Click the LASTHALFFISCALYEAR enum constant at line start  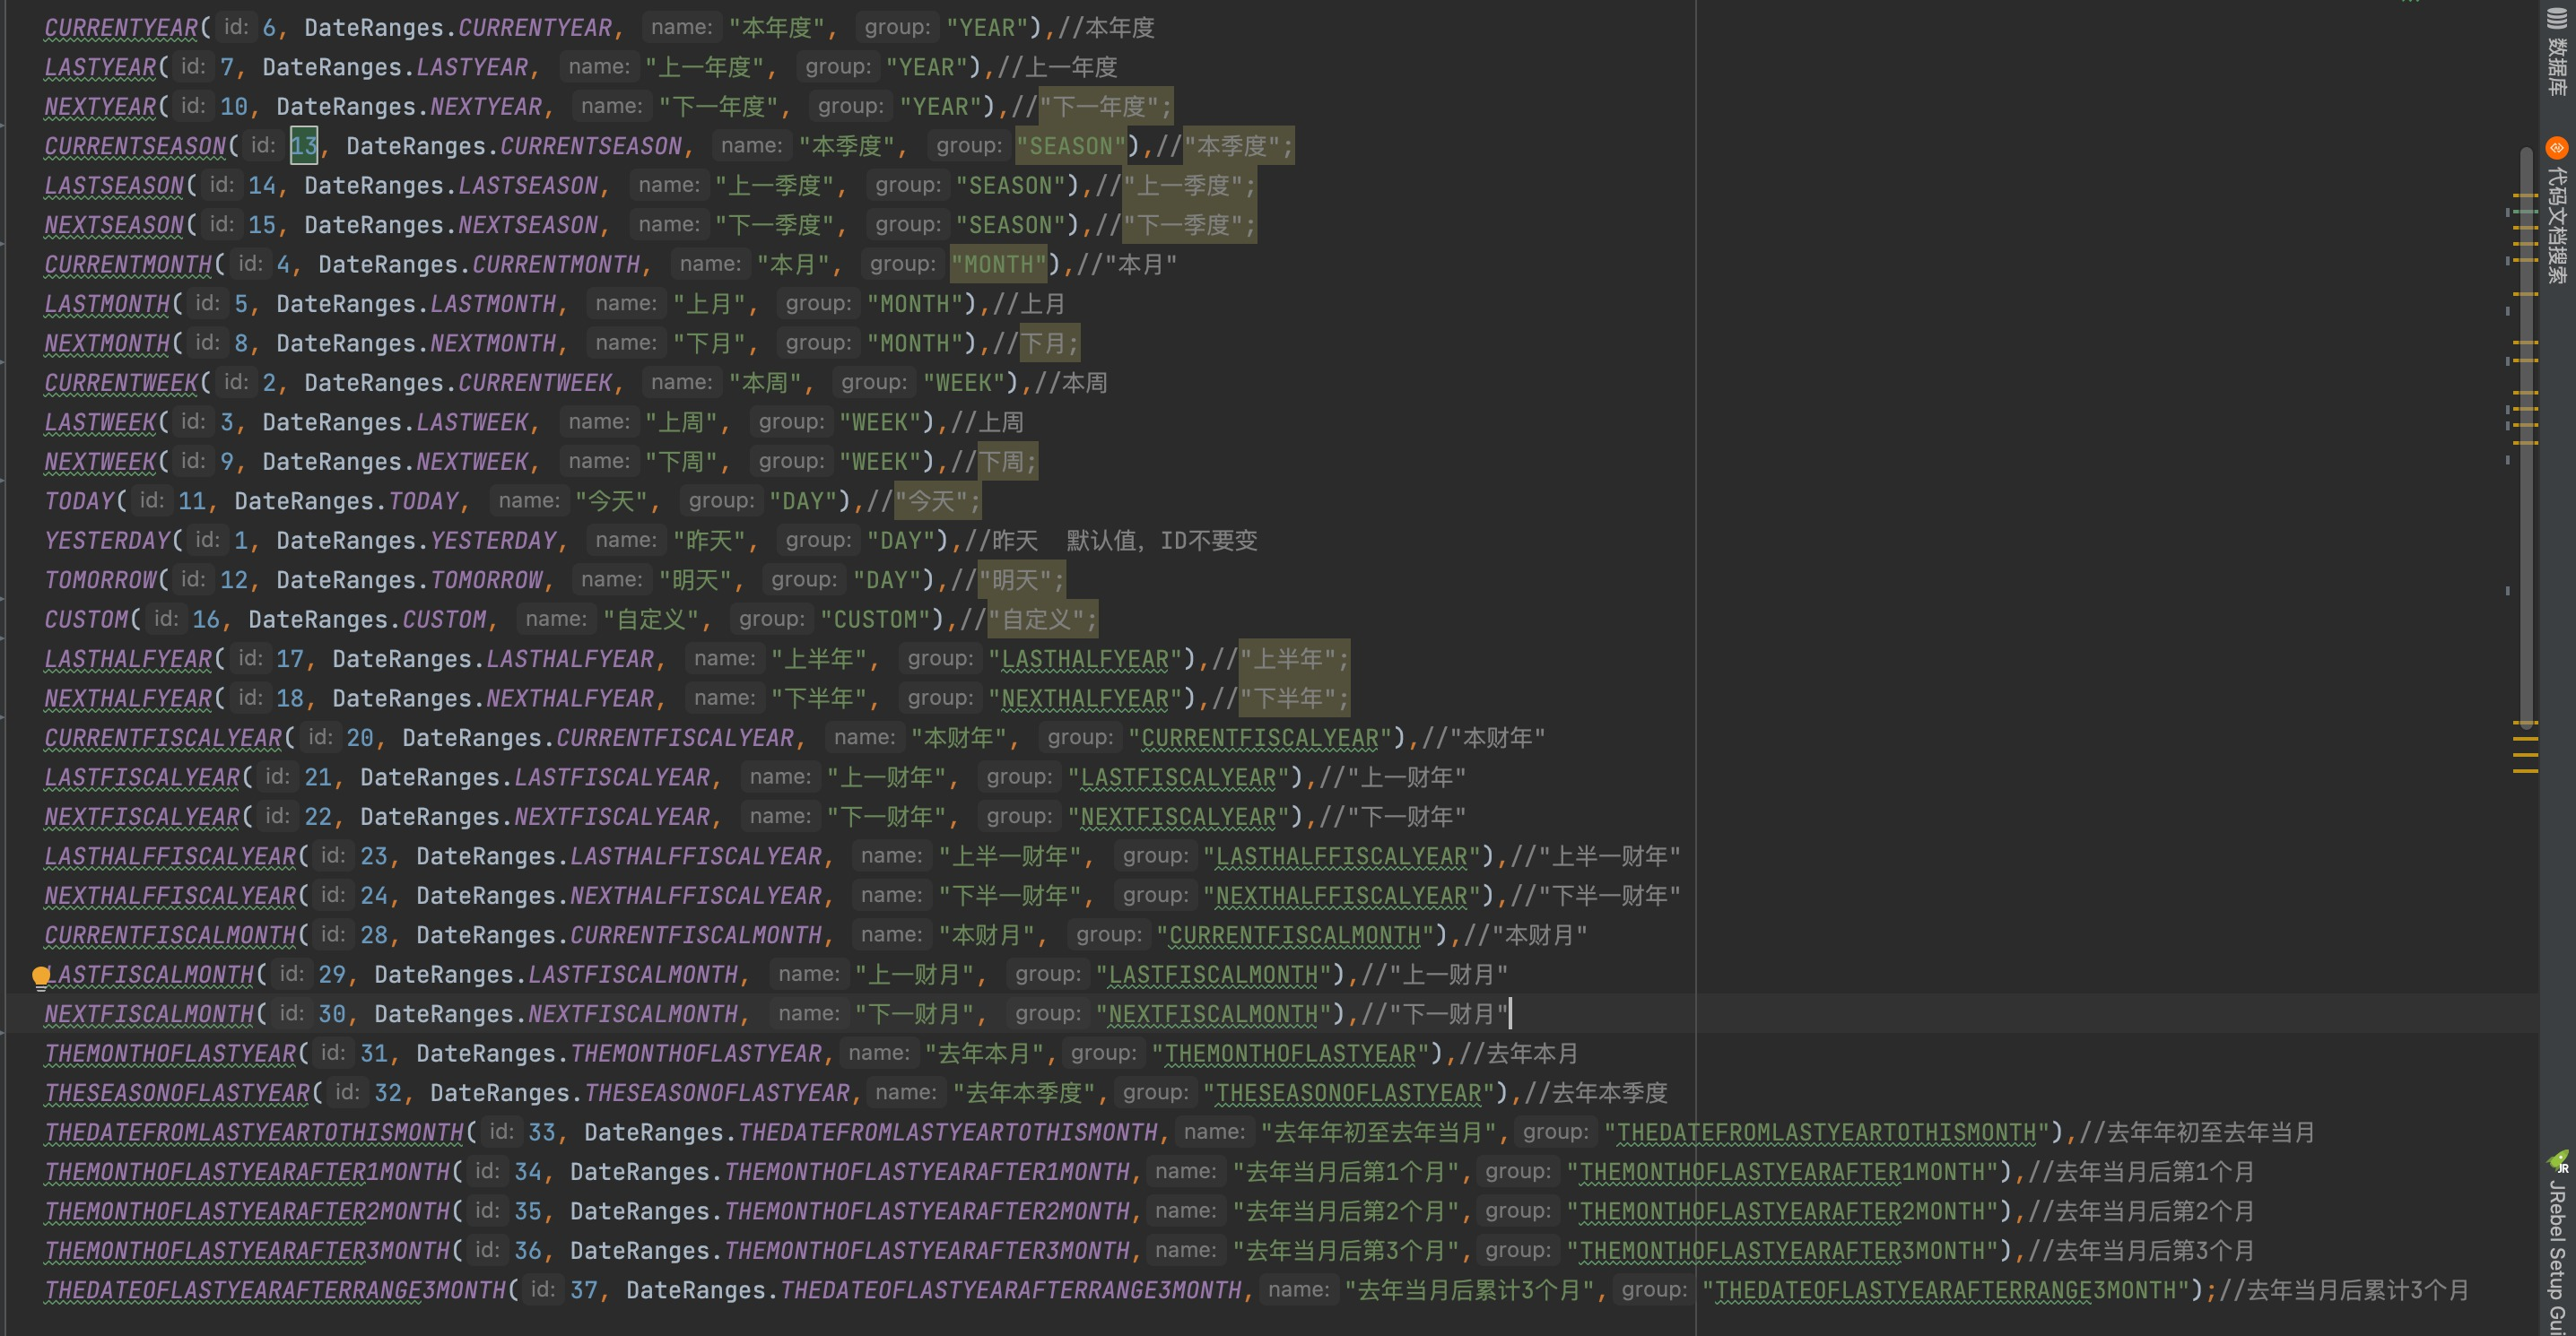(170, 856)
